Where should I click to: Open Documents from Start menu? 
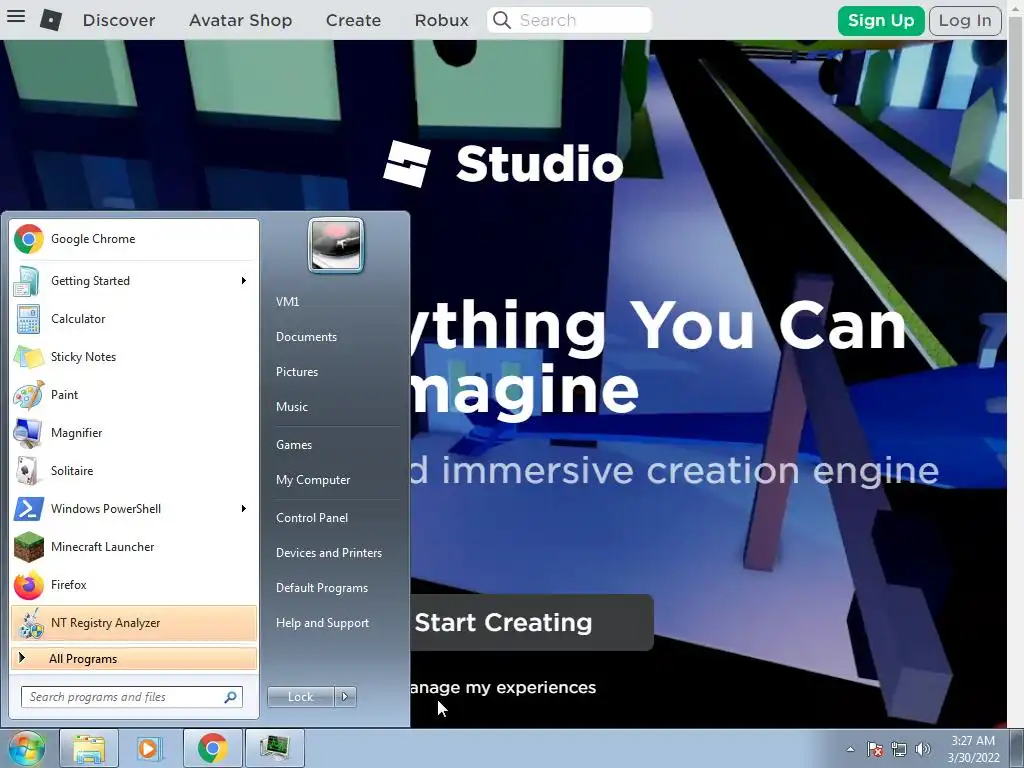coord(306,337)
